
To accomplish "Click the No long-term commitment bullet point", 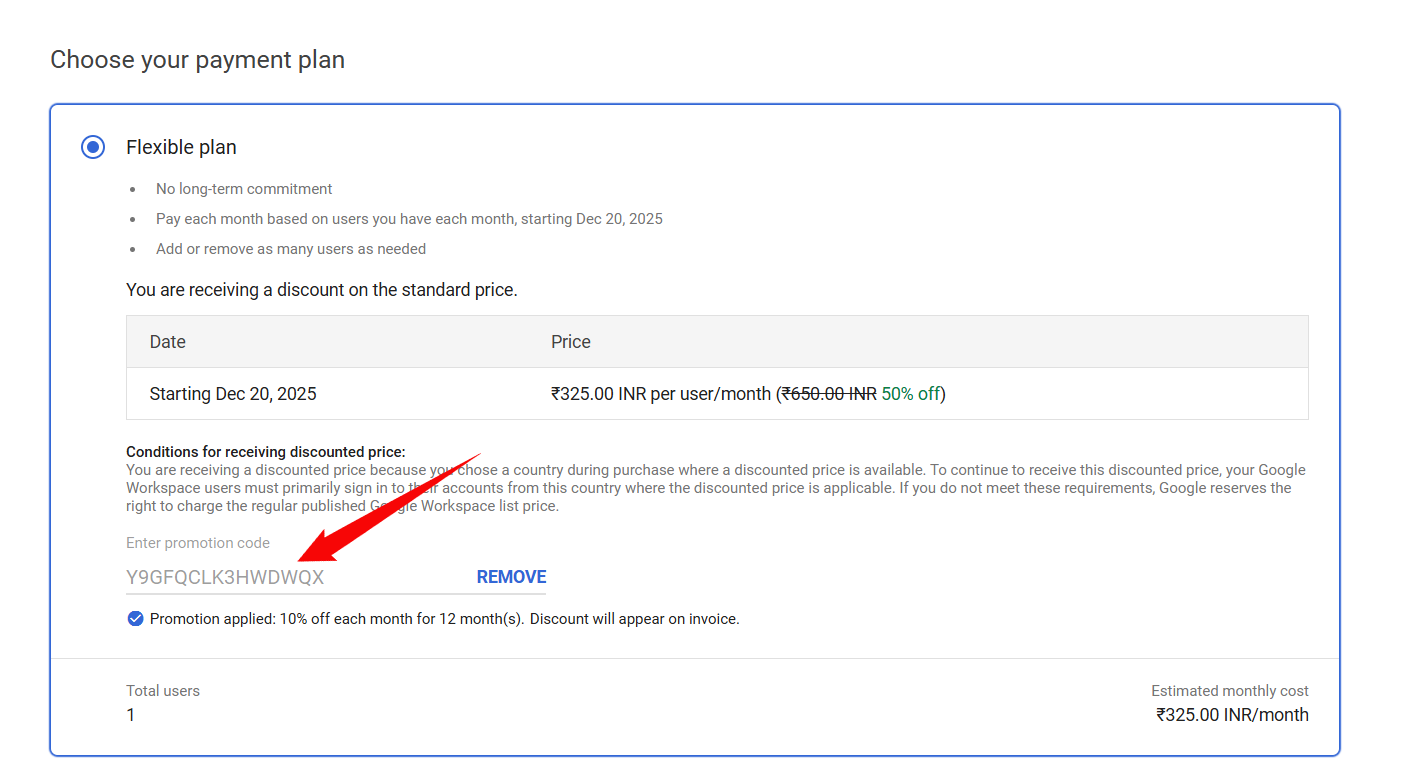I will point(243,188).
